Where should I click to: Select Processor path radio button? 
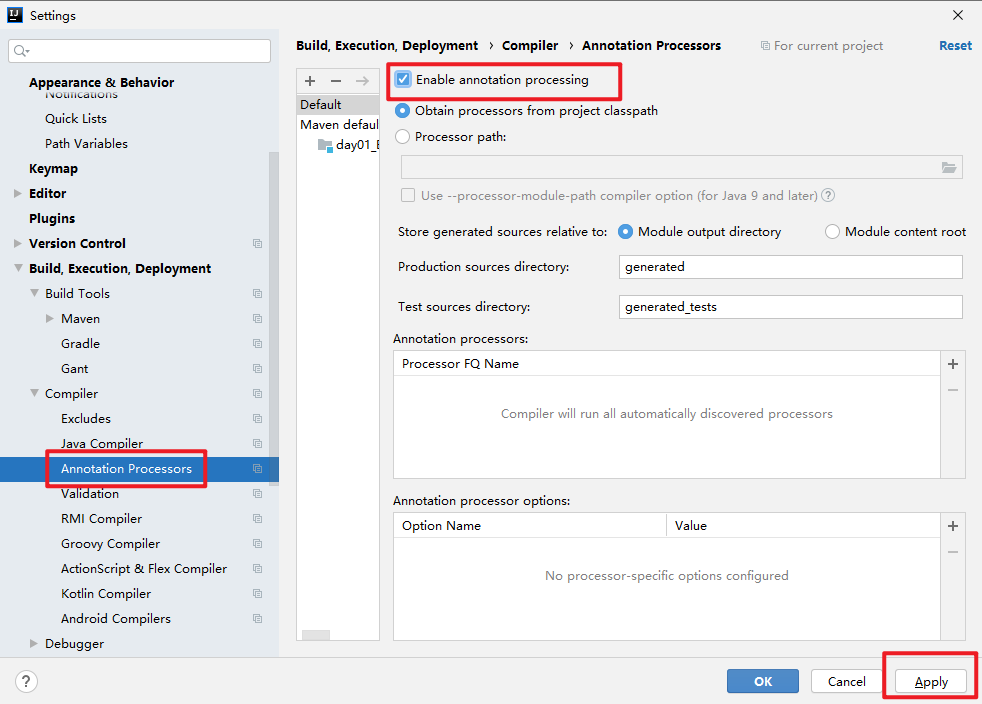(x=403, y=137)
